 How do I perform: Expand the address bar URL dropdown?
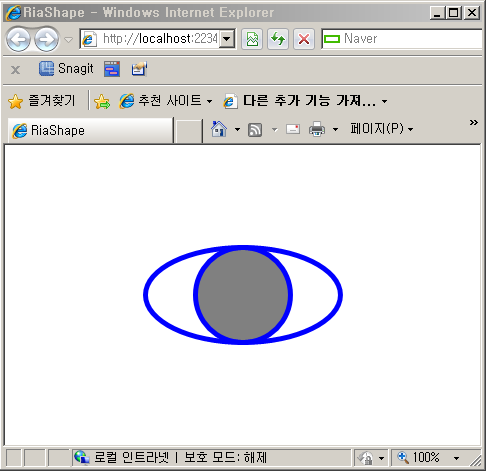[227, 39]
